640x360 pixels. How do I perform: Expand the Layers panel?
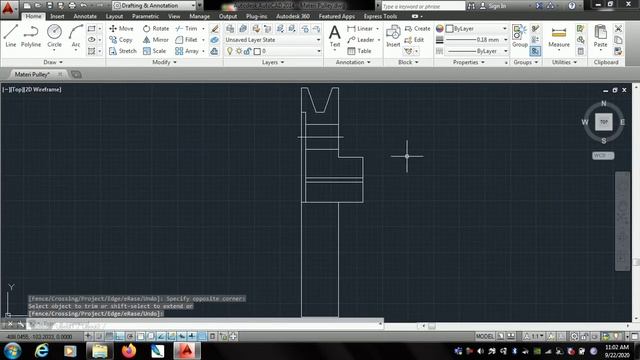tap(273, 62)
